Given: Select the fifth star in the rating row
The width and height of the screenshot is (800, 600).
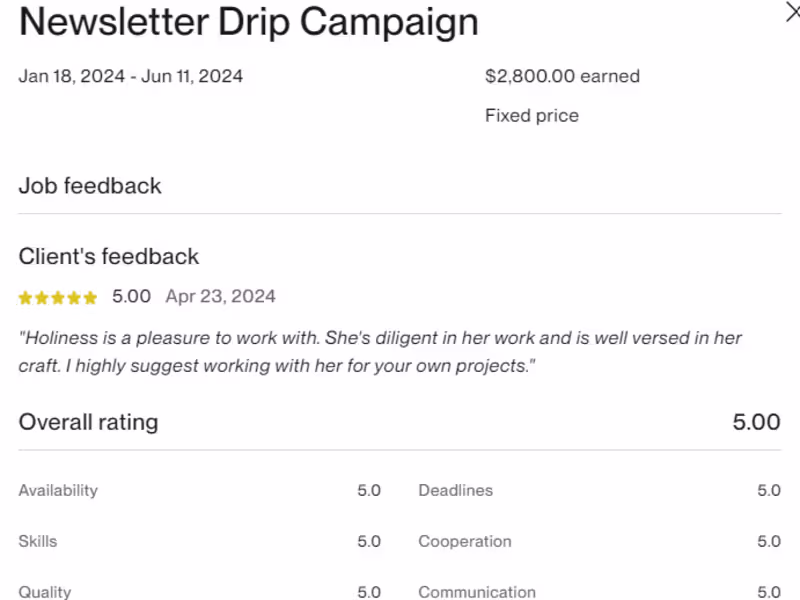Looking at the screenshot, I should [90, 297].
